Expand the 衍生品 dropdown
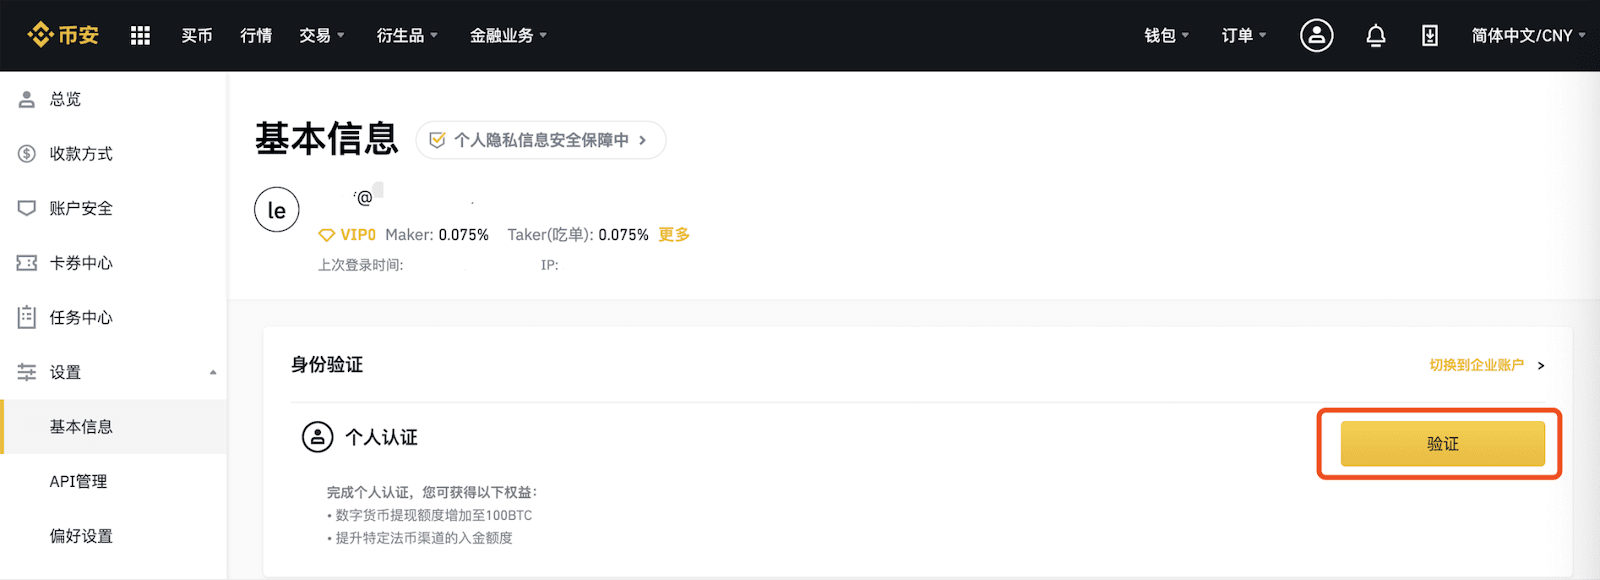The width and height of the screenshot is (1600, 580). (x=407, y=35)
